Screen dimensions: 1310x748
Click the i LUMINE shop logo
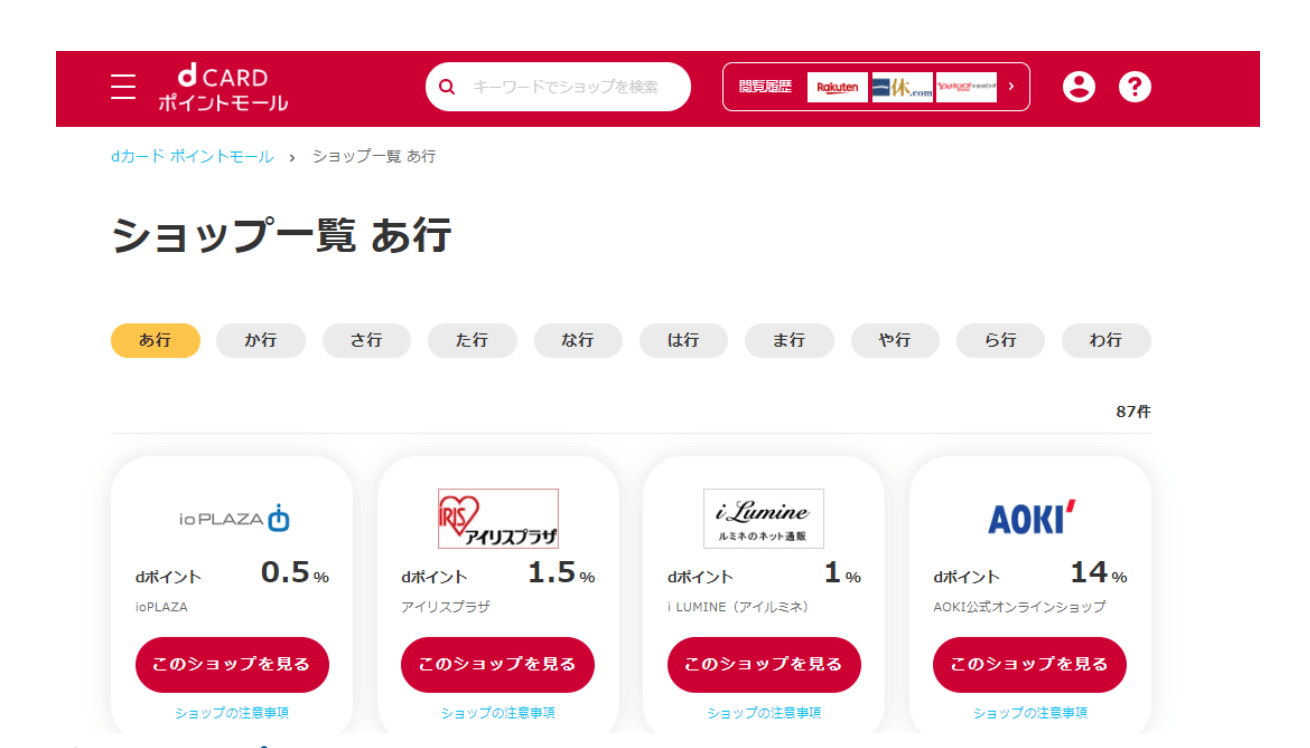[763, 518]
